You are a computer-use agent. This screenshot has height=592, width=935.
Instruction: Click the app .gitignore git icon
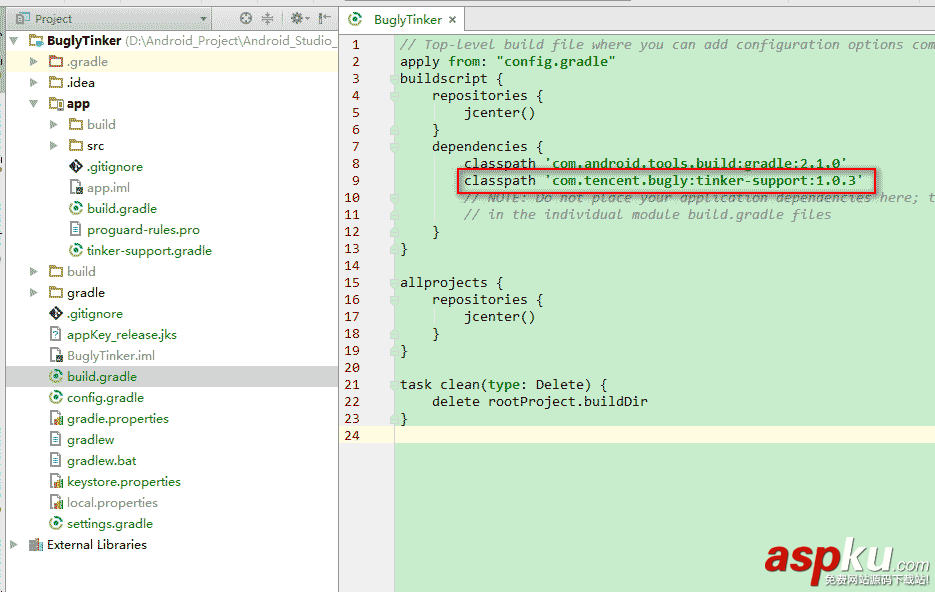[x=76, y=166]
